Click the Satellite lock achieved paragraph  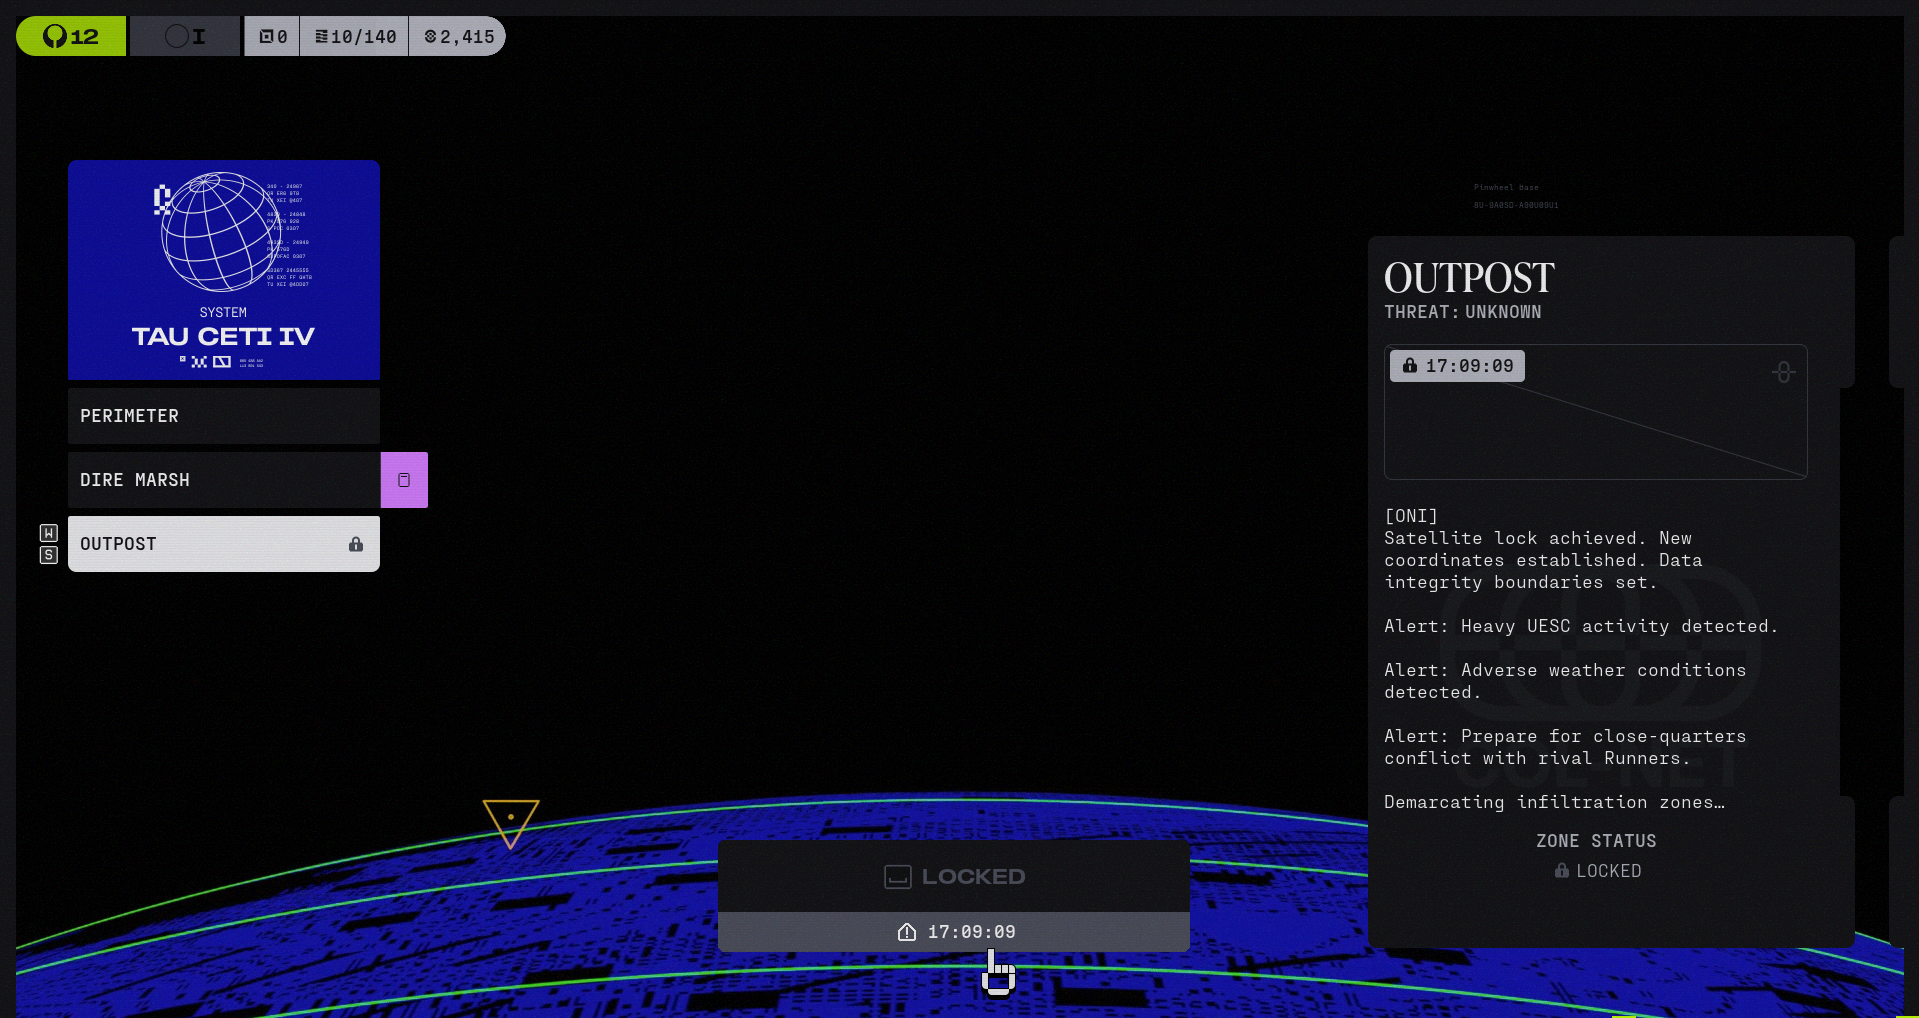click(x=1543, y=560)
